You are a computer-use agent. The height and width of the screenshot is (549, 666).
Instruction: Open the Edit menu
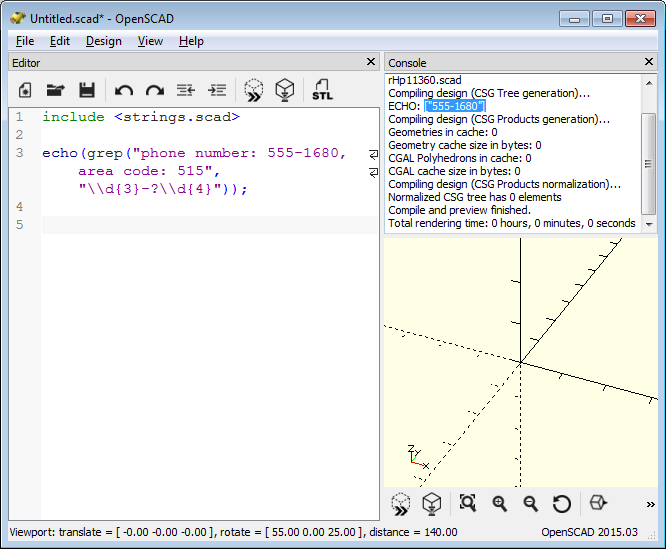tap(59, 41)
